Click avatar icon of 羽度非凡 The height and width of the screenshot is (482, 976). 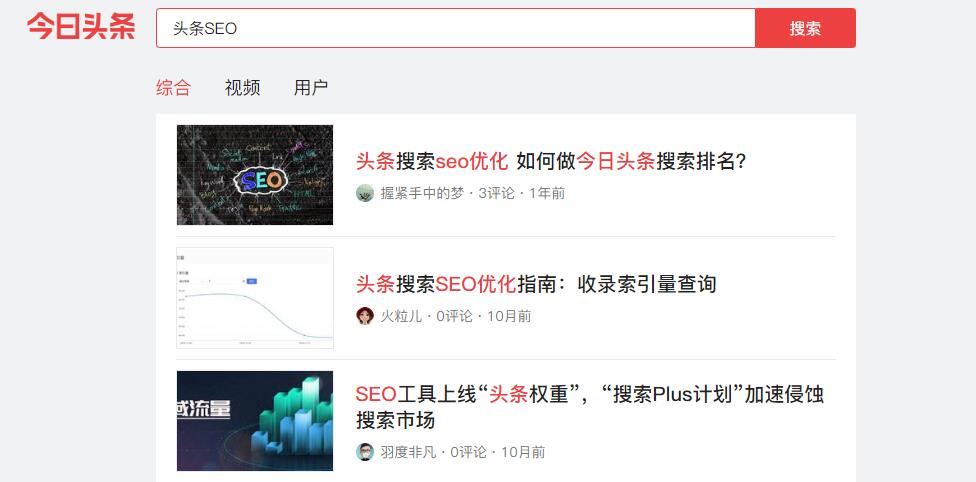click(365, 452)
